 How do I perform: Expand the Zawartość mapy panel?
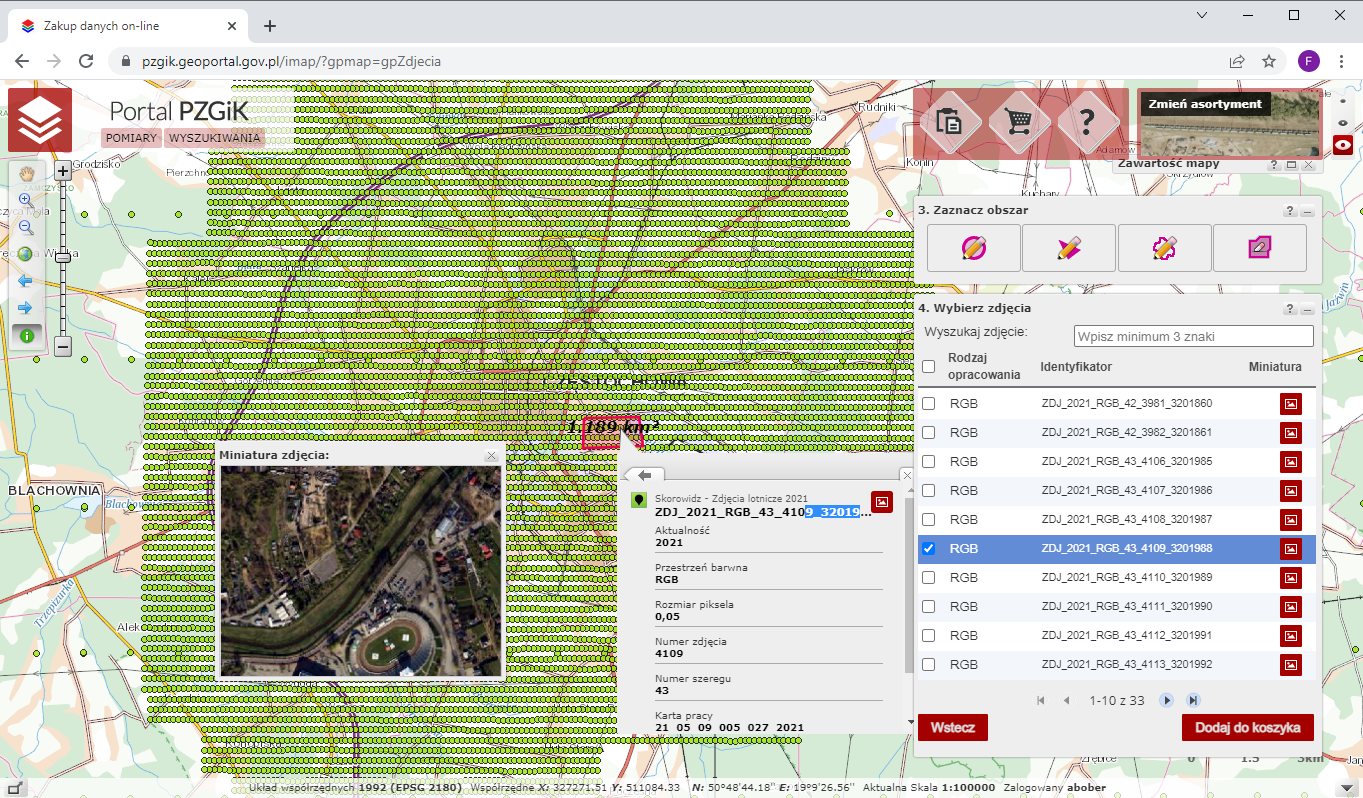(1291, 164)
